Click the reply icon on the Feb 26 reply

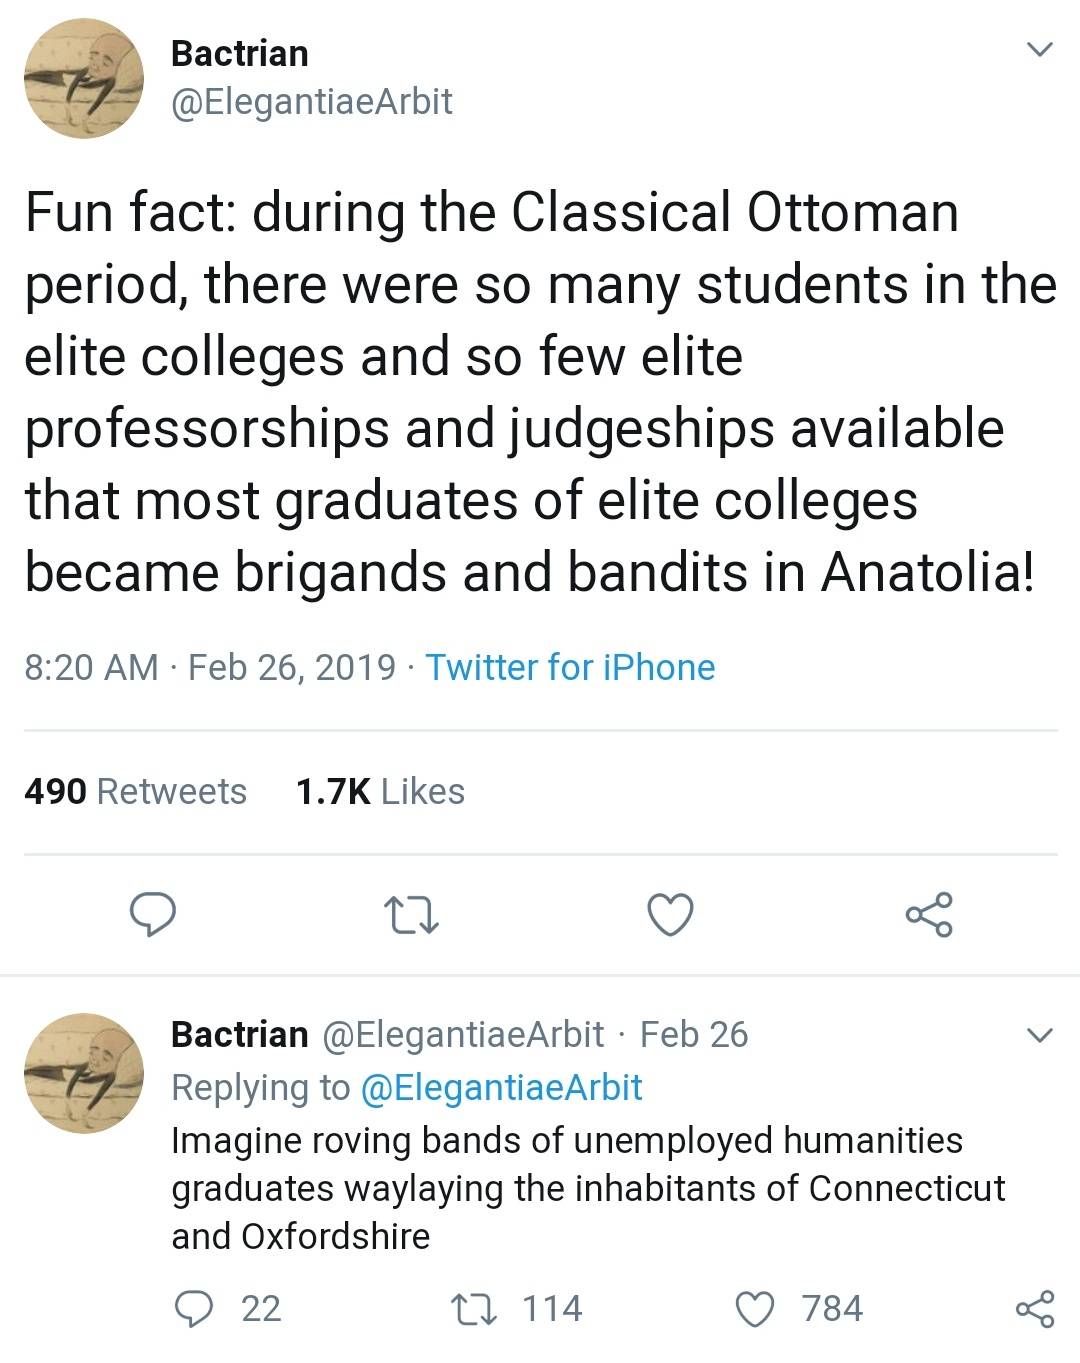coord(196,1307)
